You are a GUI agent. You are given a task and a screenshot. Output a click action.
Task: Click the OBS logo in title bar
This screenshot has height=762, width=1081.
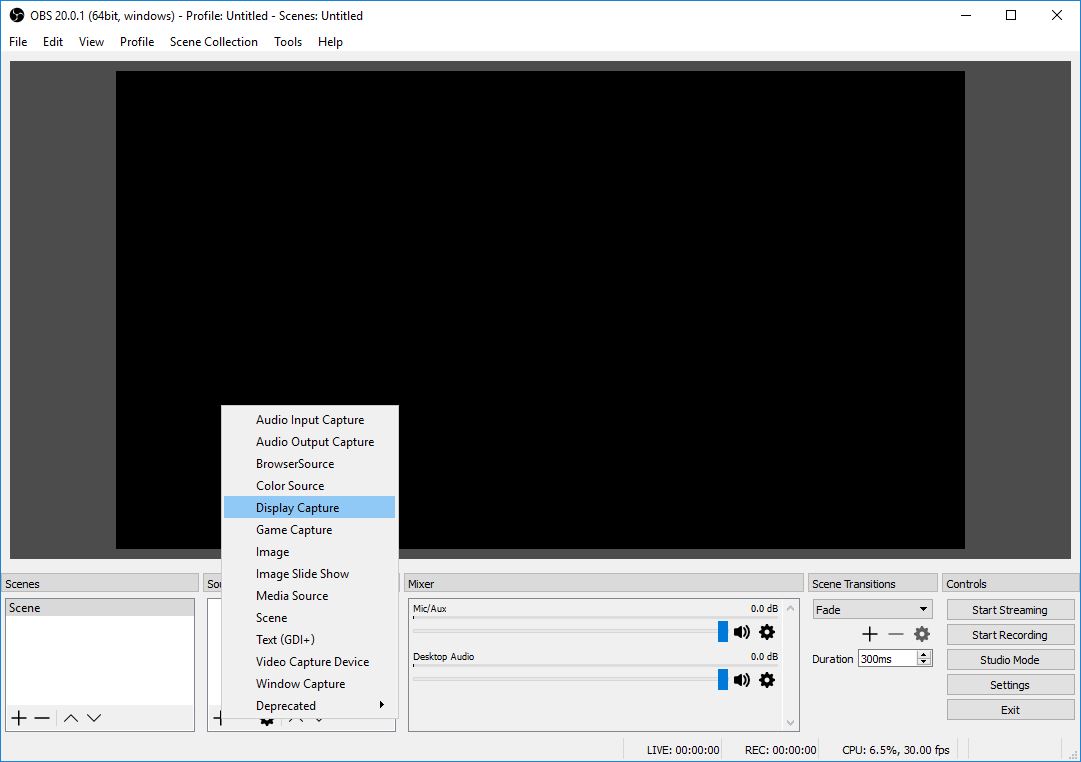point(17,15)
